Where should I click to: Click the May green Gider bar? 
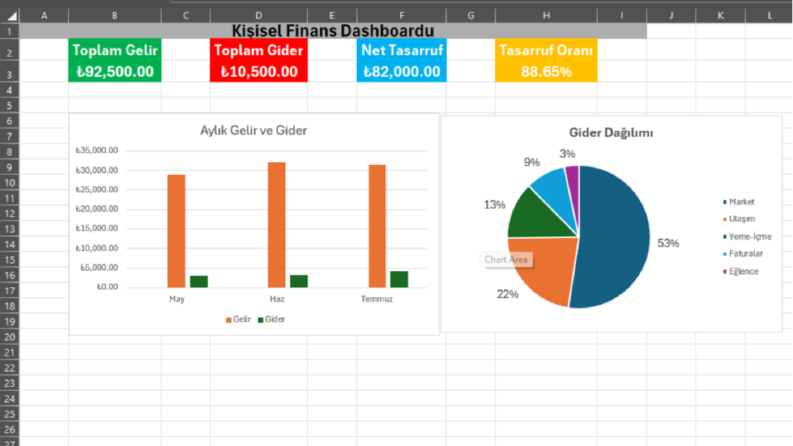pyautogui.click(x=199, y=282)
